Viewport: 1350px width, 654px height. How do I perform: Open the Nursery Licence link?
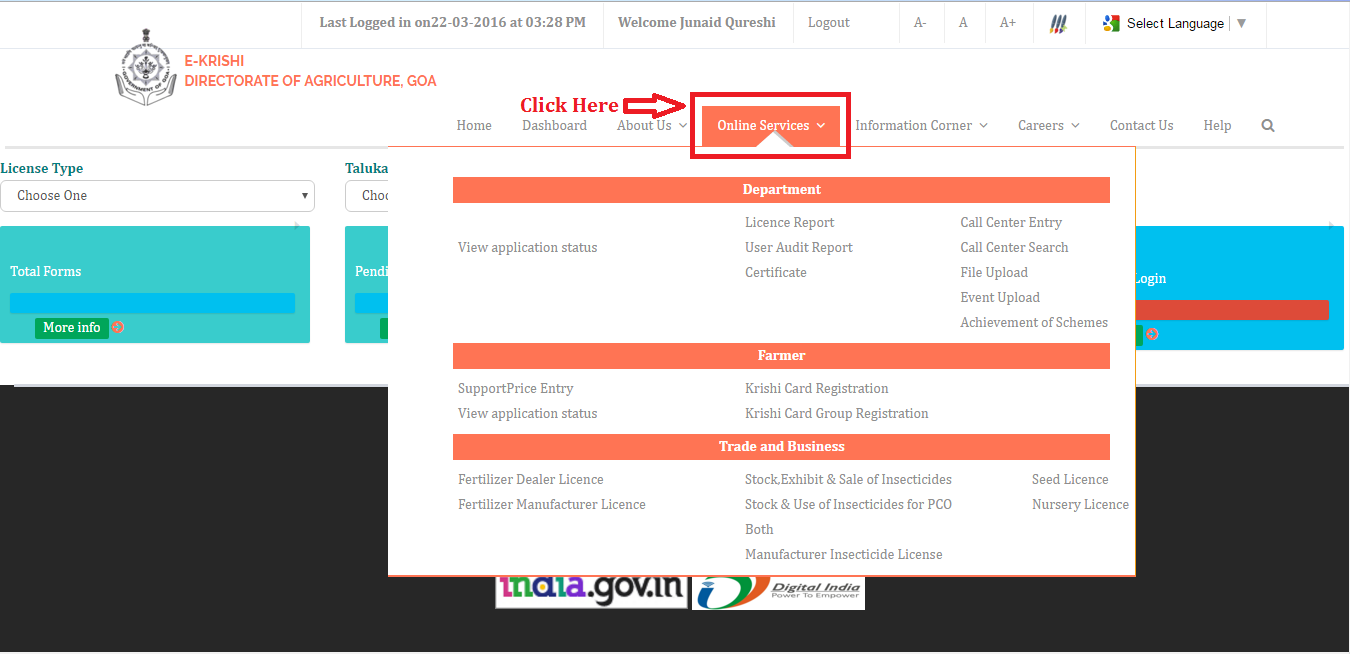(x=1080, y=504)
